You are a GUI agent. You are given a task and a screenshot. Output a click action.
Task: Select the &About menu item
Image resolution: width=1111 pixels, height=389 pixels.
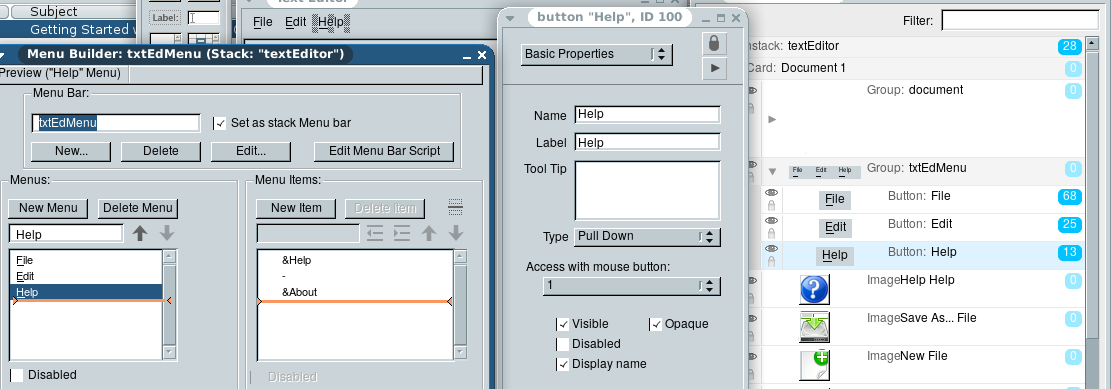(356, 292)
